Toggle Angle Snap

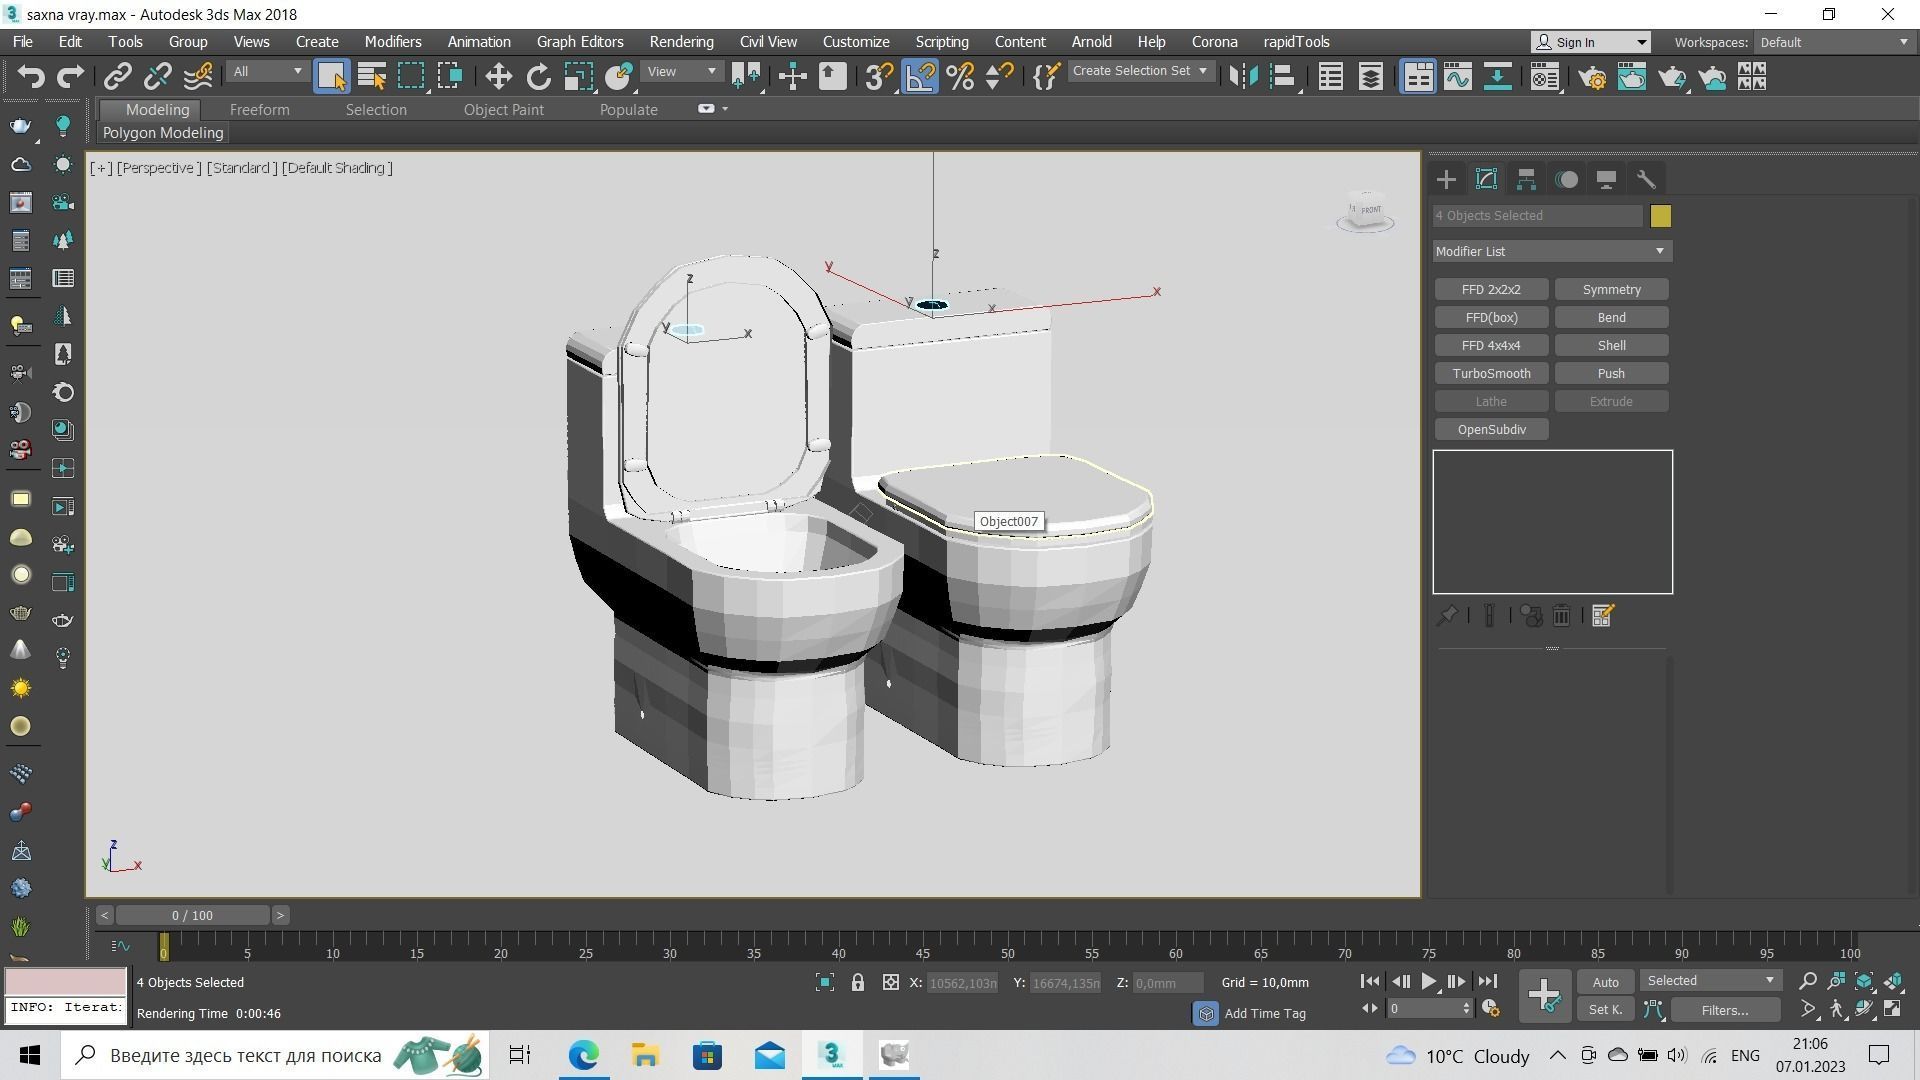[x=920, y=77]
